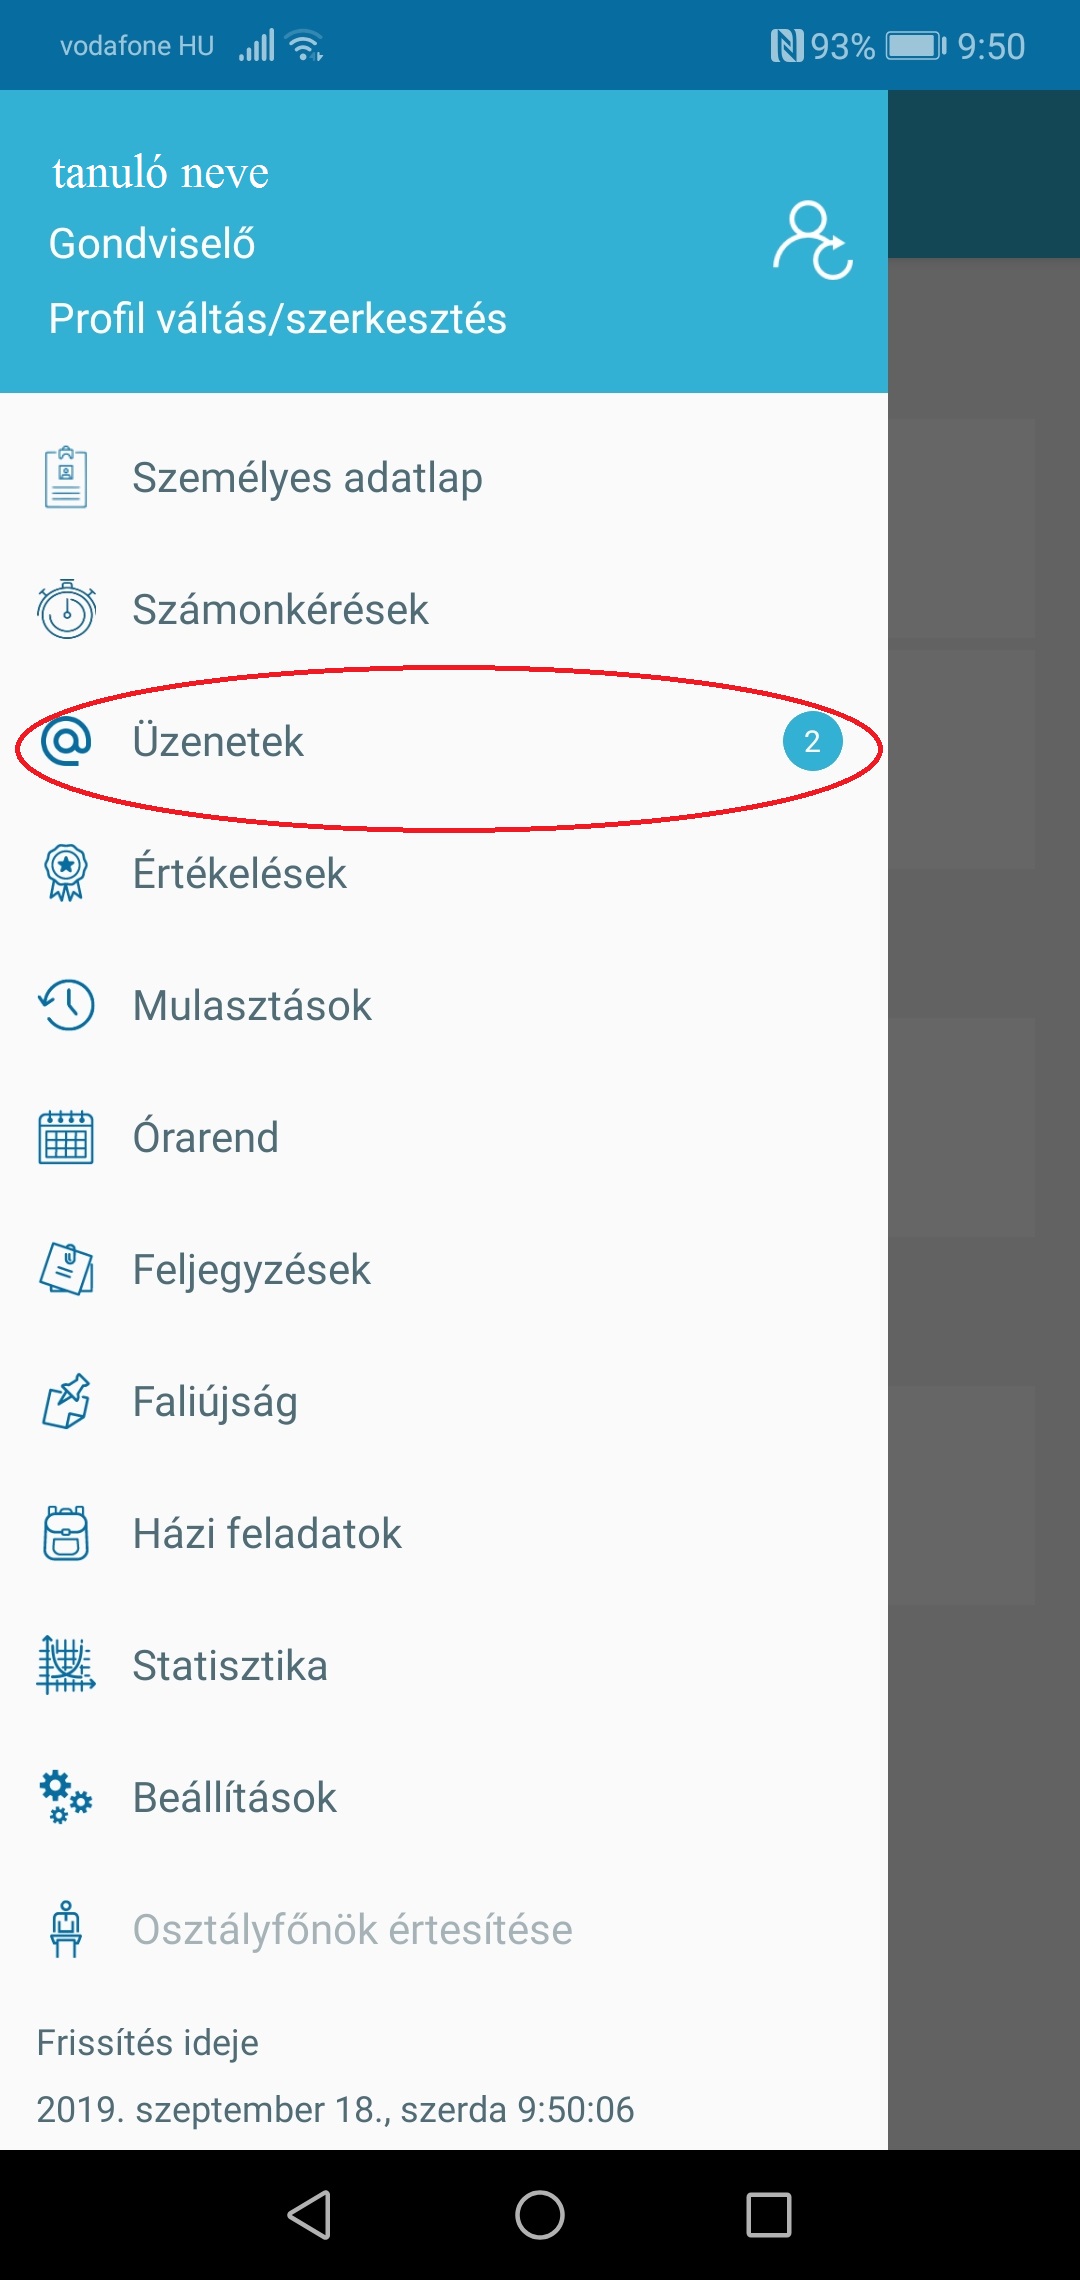The image size is (1080, 2280).
Task: Open the Beállítások settings entry
Action: click(235, 1798)
